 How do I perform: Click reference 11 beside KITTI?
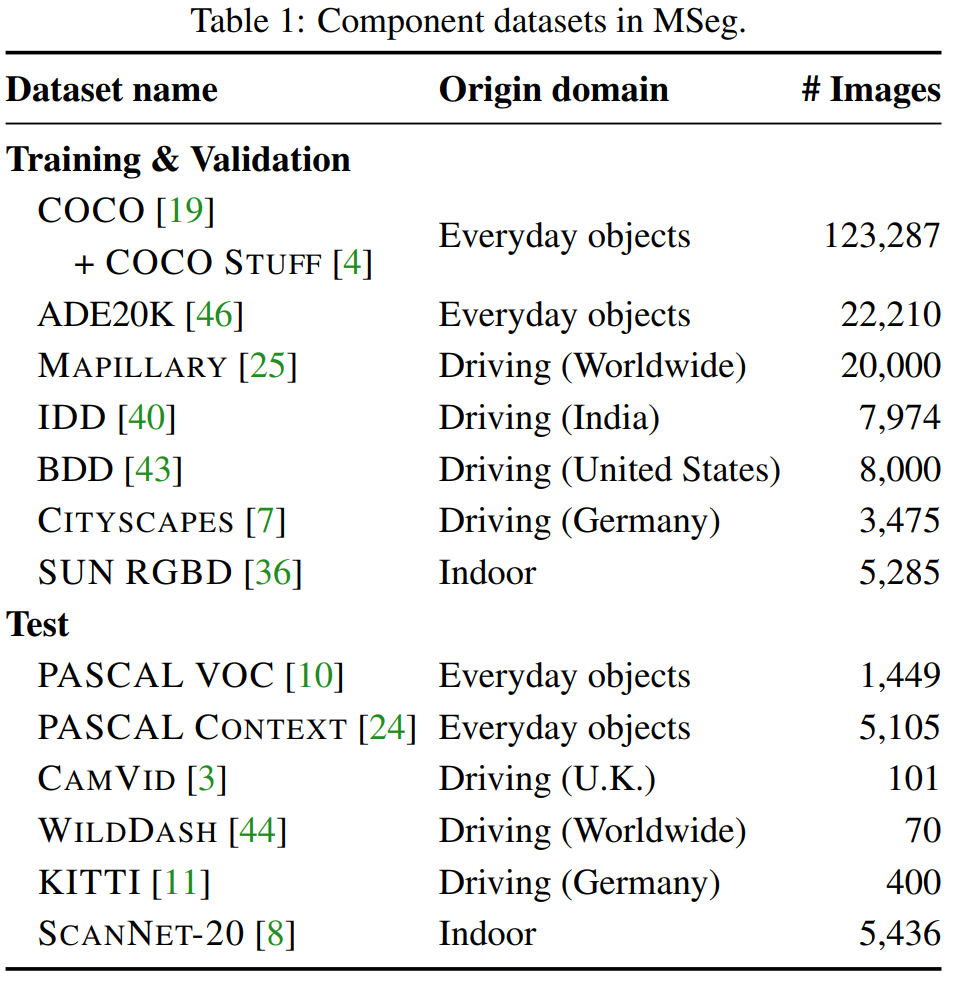click(181, 882)
